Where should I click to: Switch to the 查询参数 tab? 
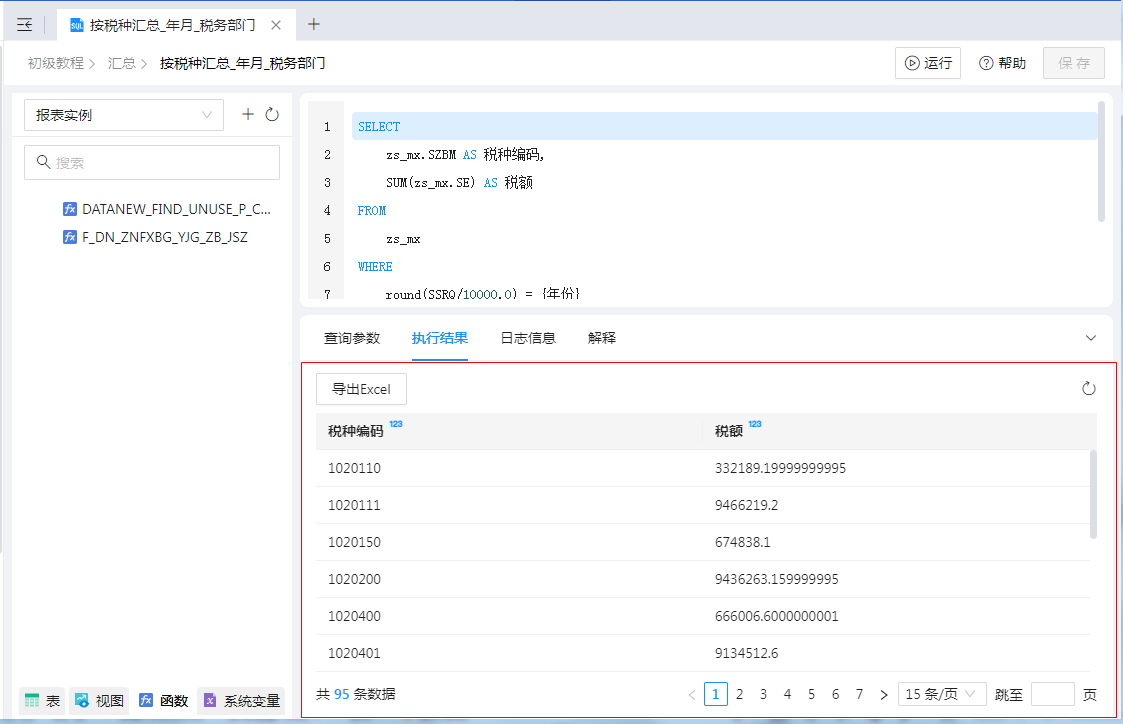coord(352,338)
